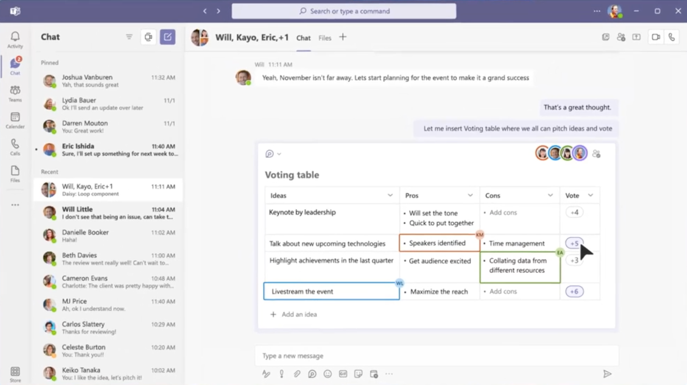This screenshot has width=687, height=385.
Task: Go forward in navigation history
Action: coord(218,11)
